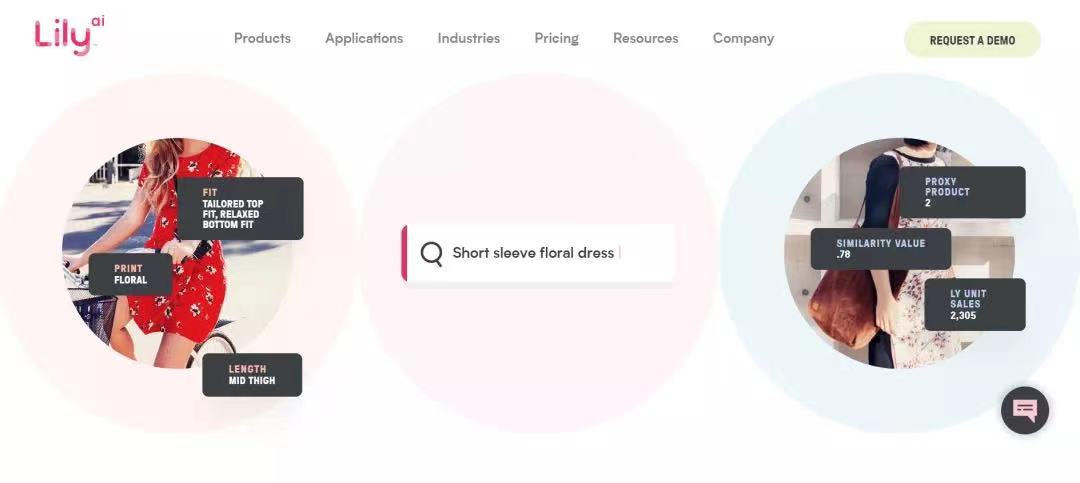Click the Lily AI logo
Image resolution: width=1080 pixels, height=483 pixels.
[x=69, y=36]
